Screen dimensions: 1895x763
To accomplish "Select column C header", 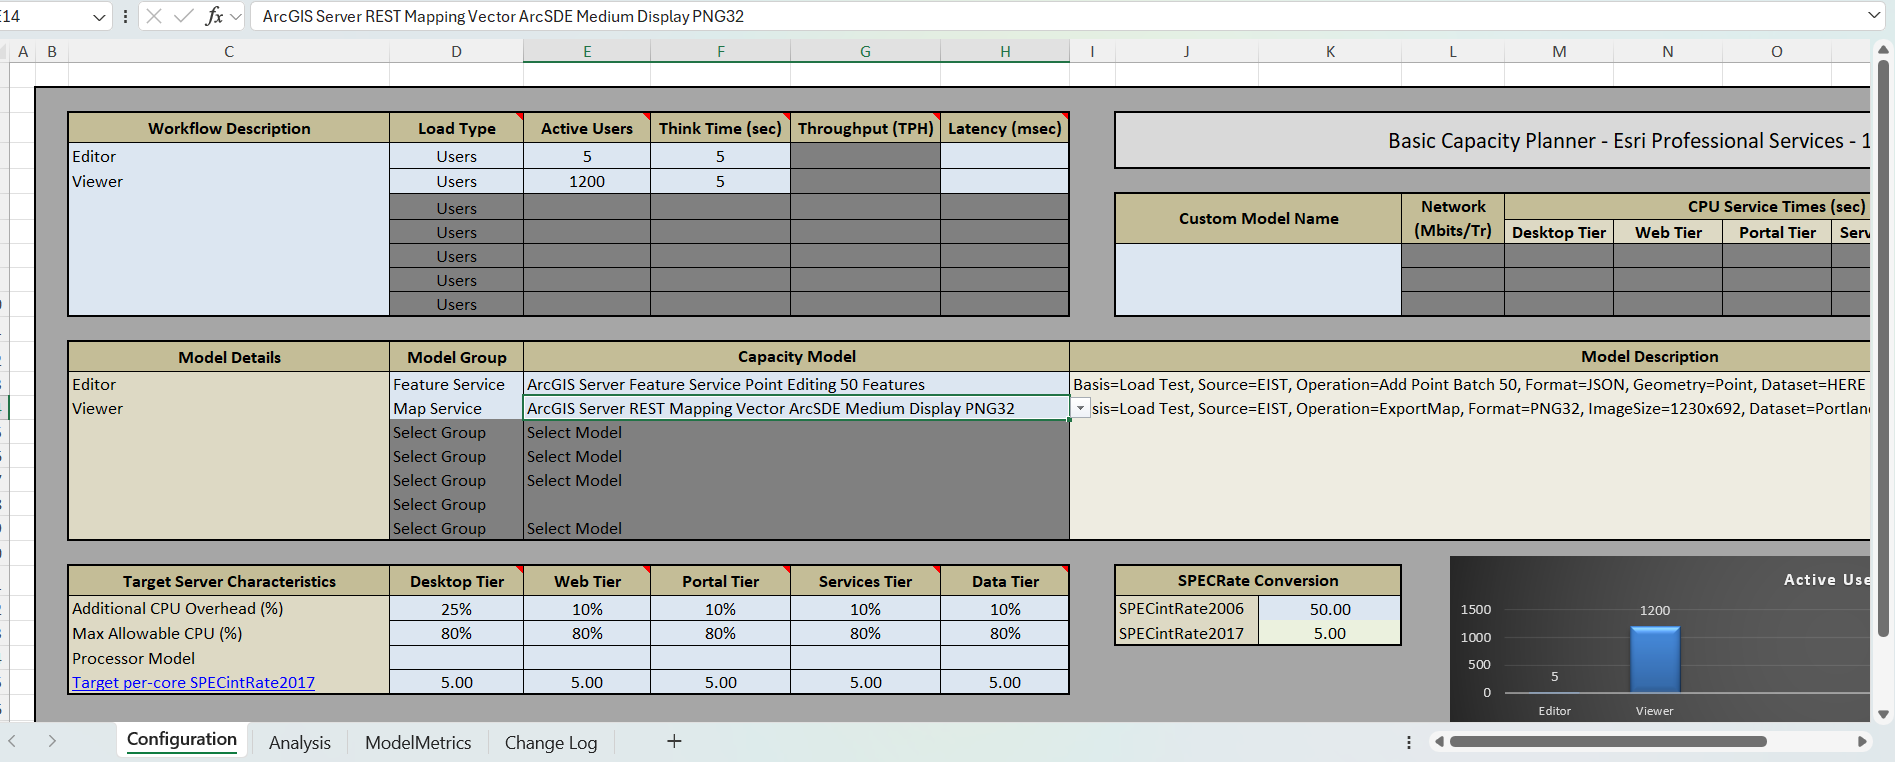I will point(229,51).
